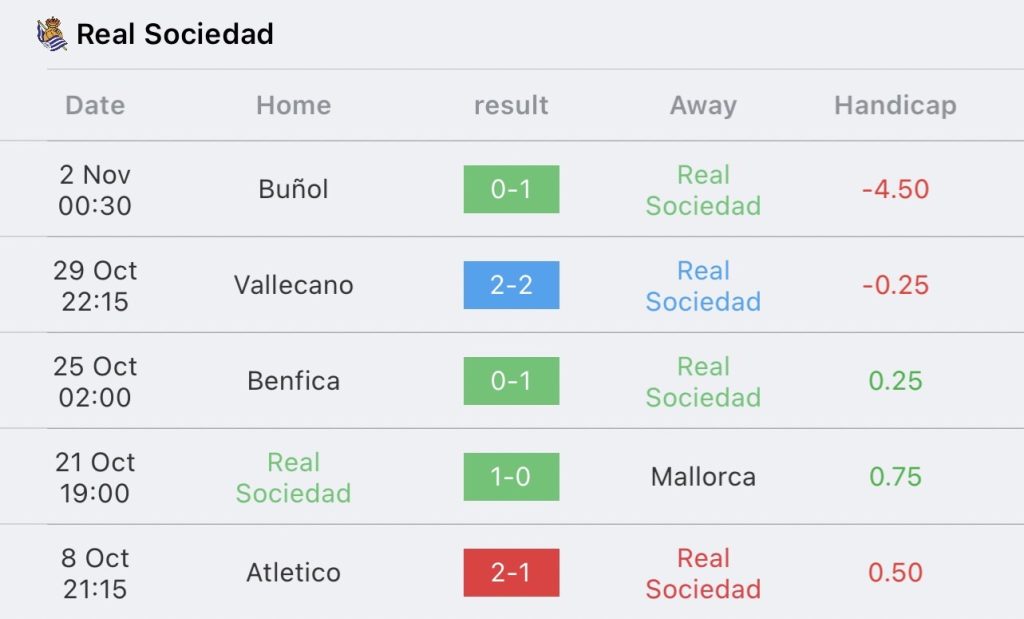Open the Real Sociedad team title

(x=175, y=34)
